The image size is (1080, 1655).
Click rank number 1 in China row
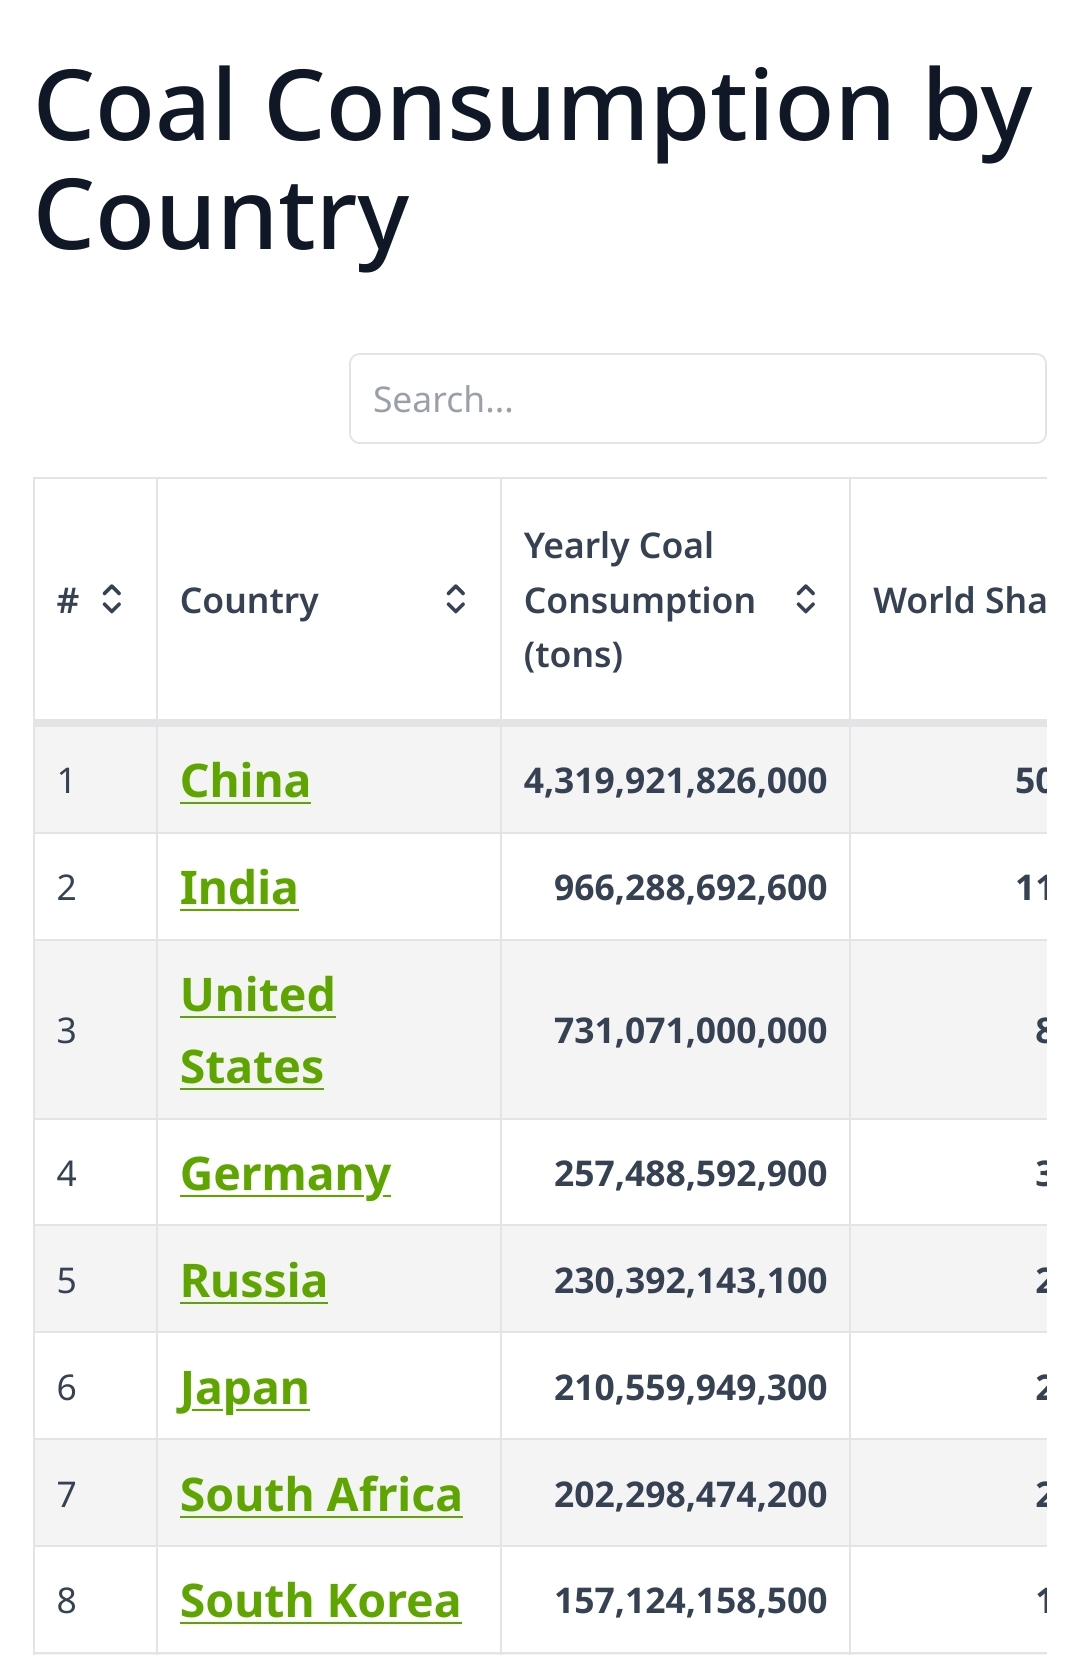(66, 780)
